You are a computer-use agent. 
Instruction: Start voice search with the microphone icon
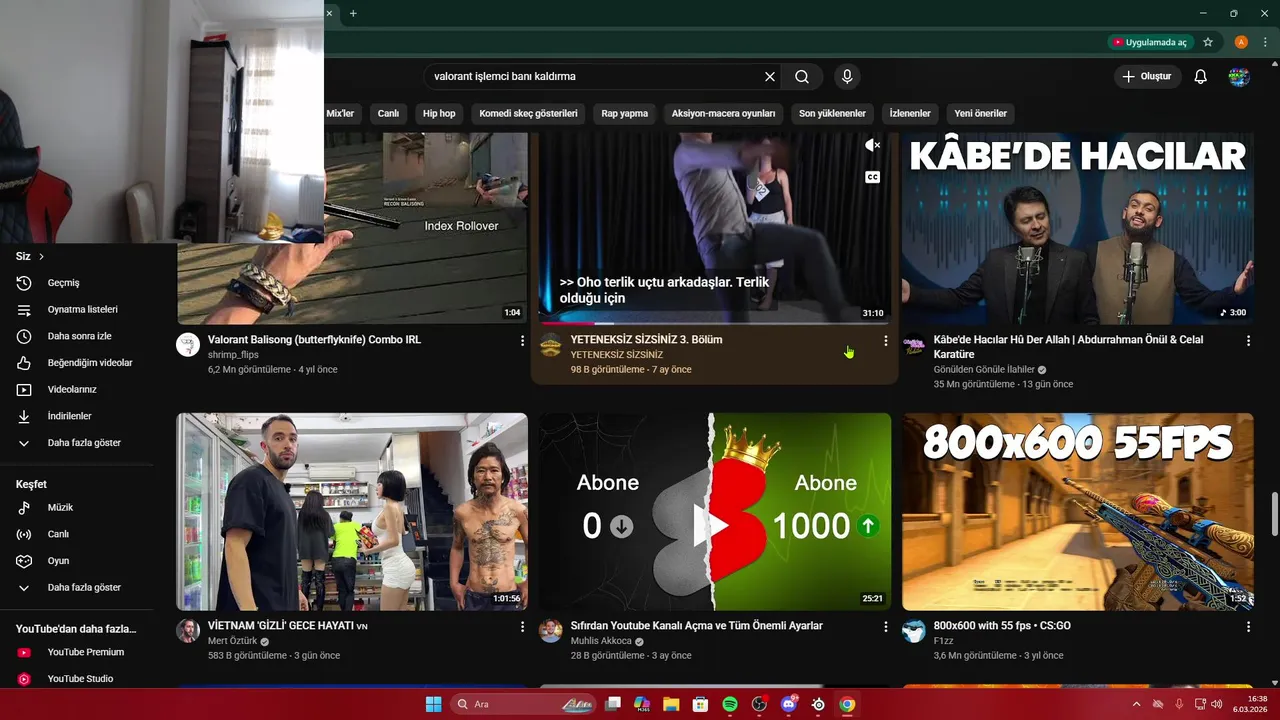pos(847,77)
